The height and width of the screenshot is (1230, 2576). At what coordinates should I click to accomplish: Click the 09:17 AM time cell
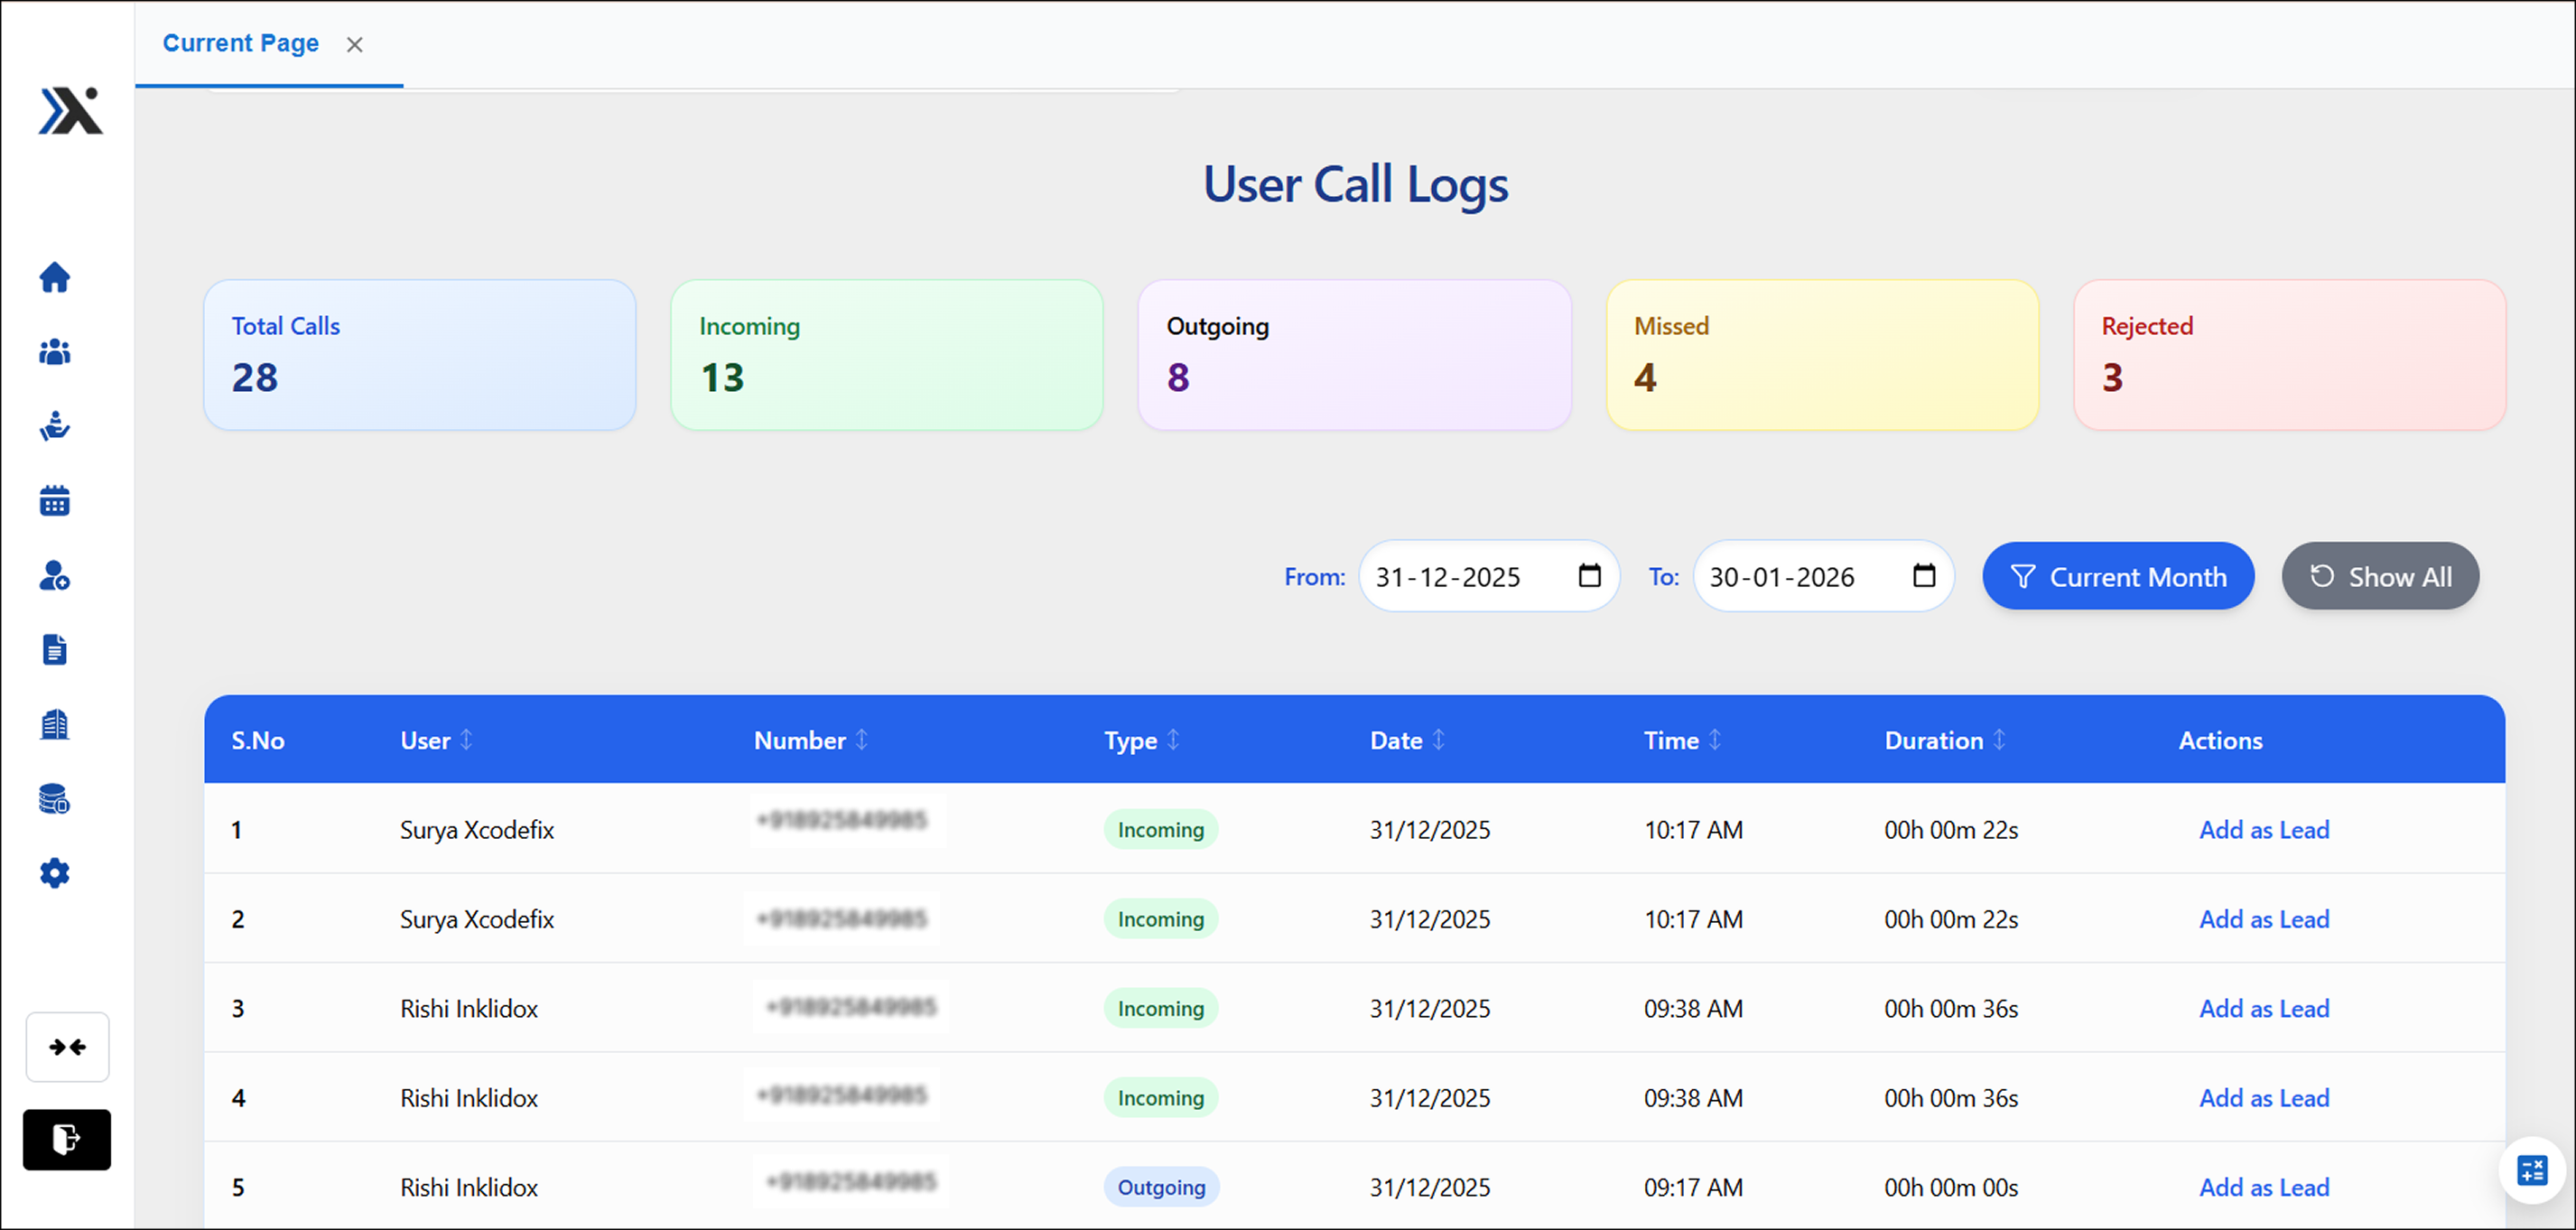pos(1693,1187)
